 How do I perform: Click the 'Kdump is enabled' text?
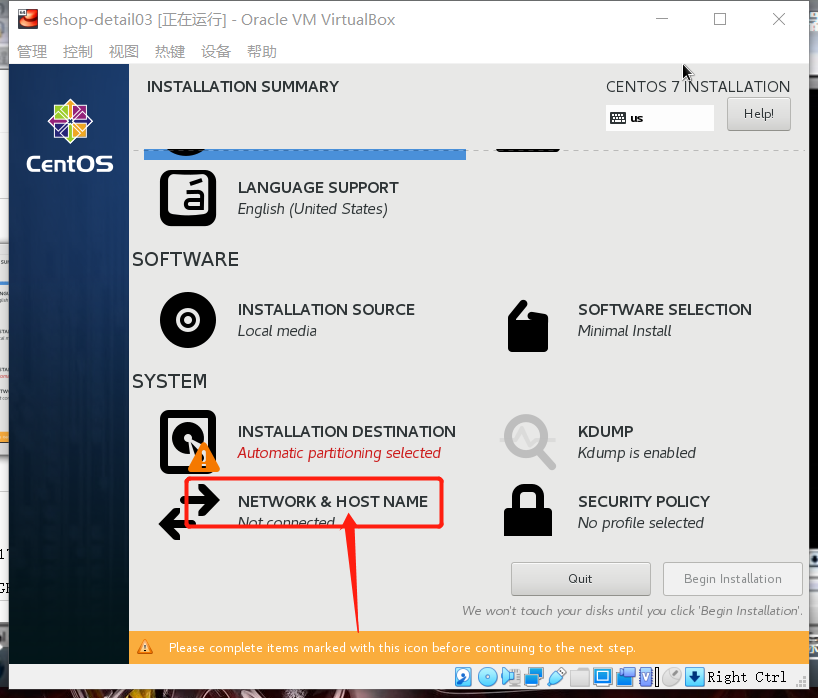point(636,453)
